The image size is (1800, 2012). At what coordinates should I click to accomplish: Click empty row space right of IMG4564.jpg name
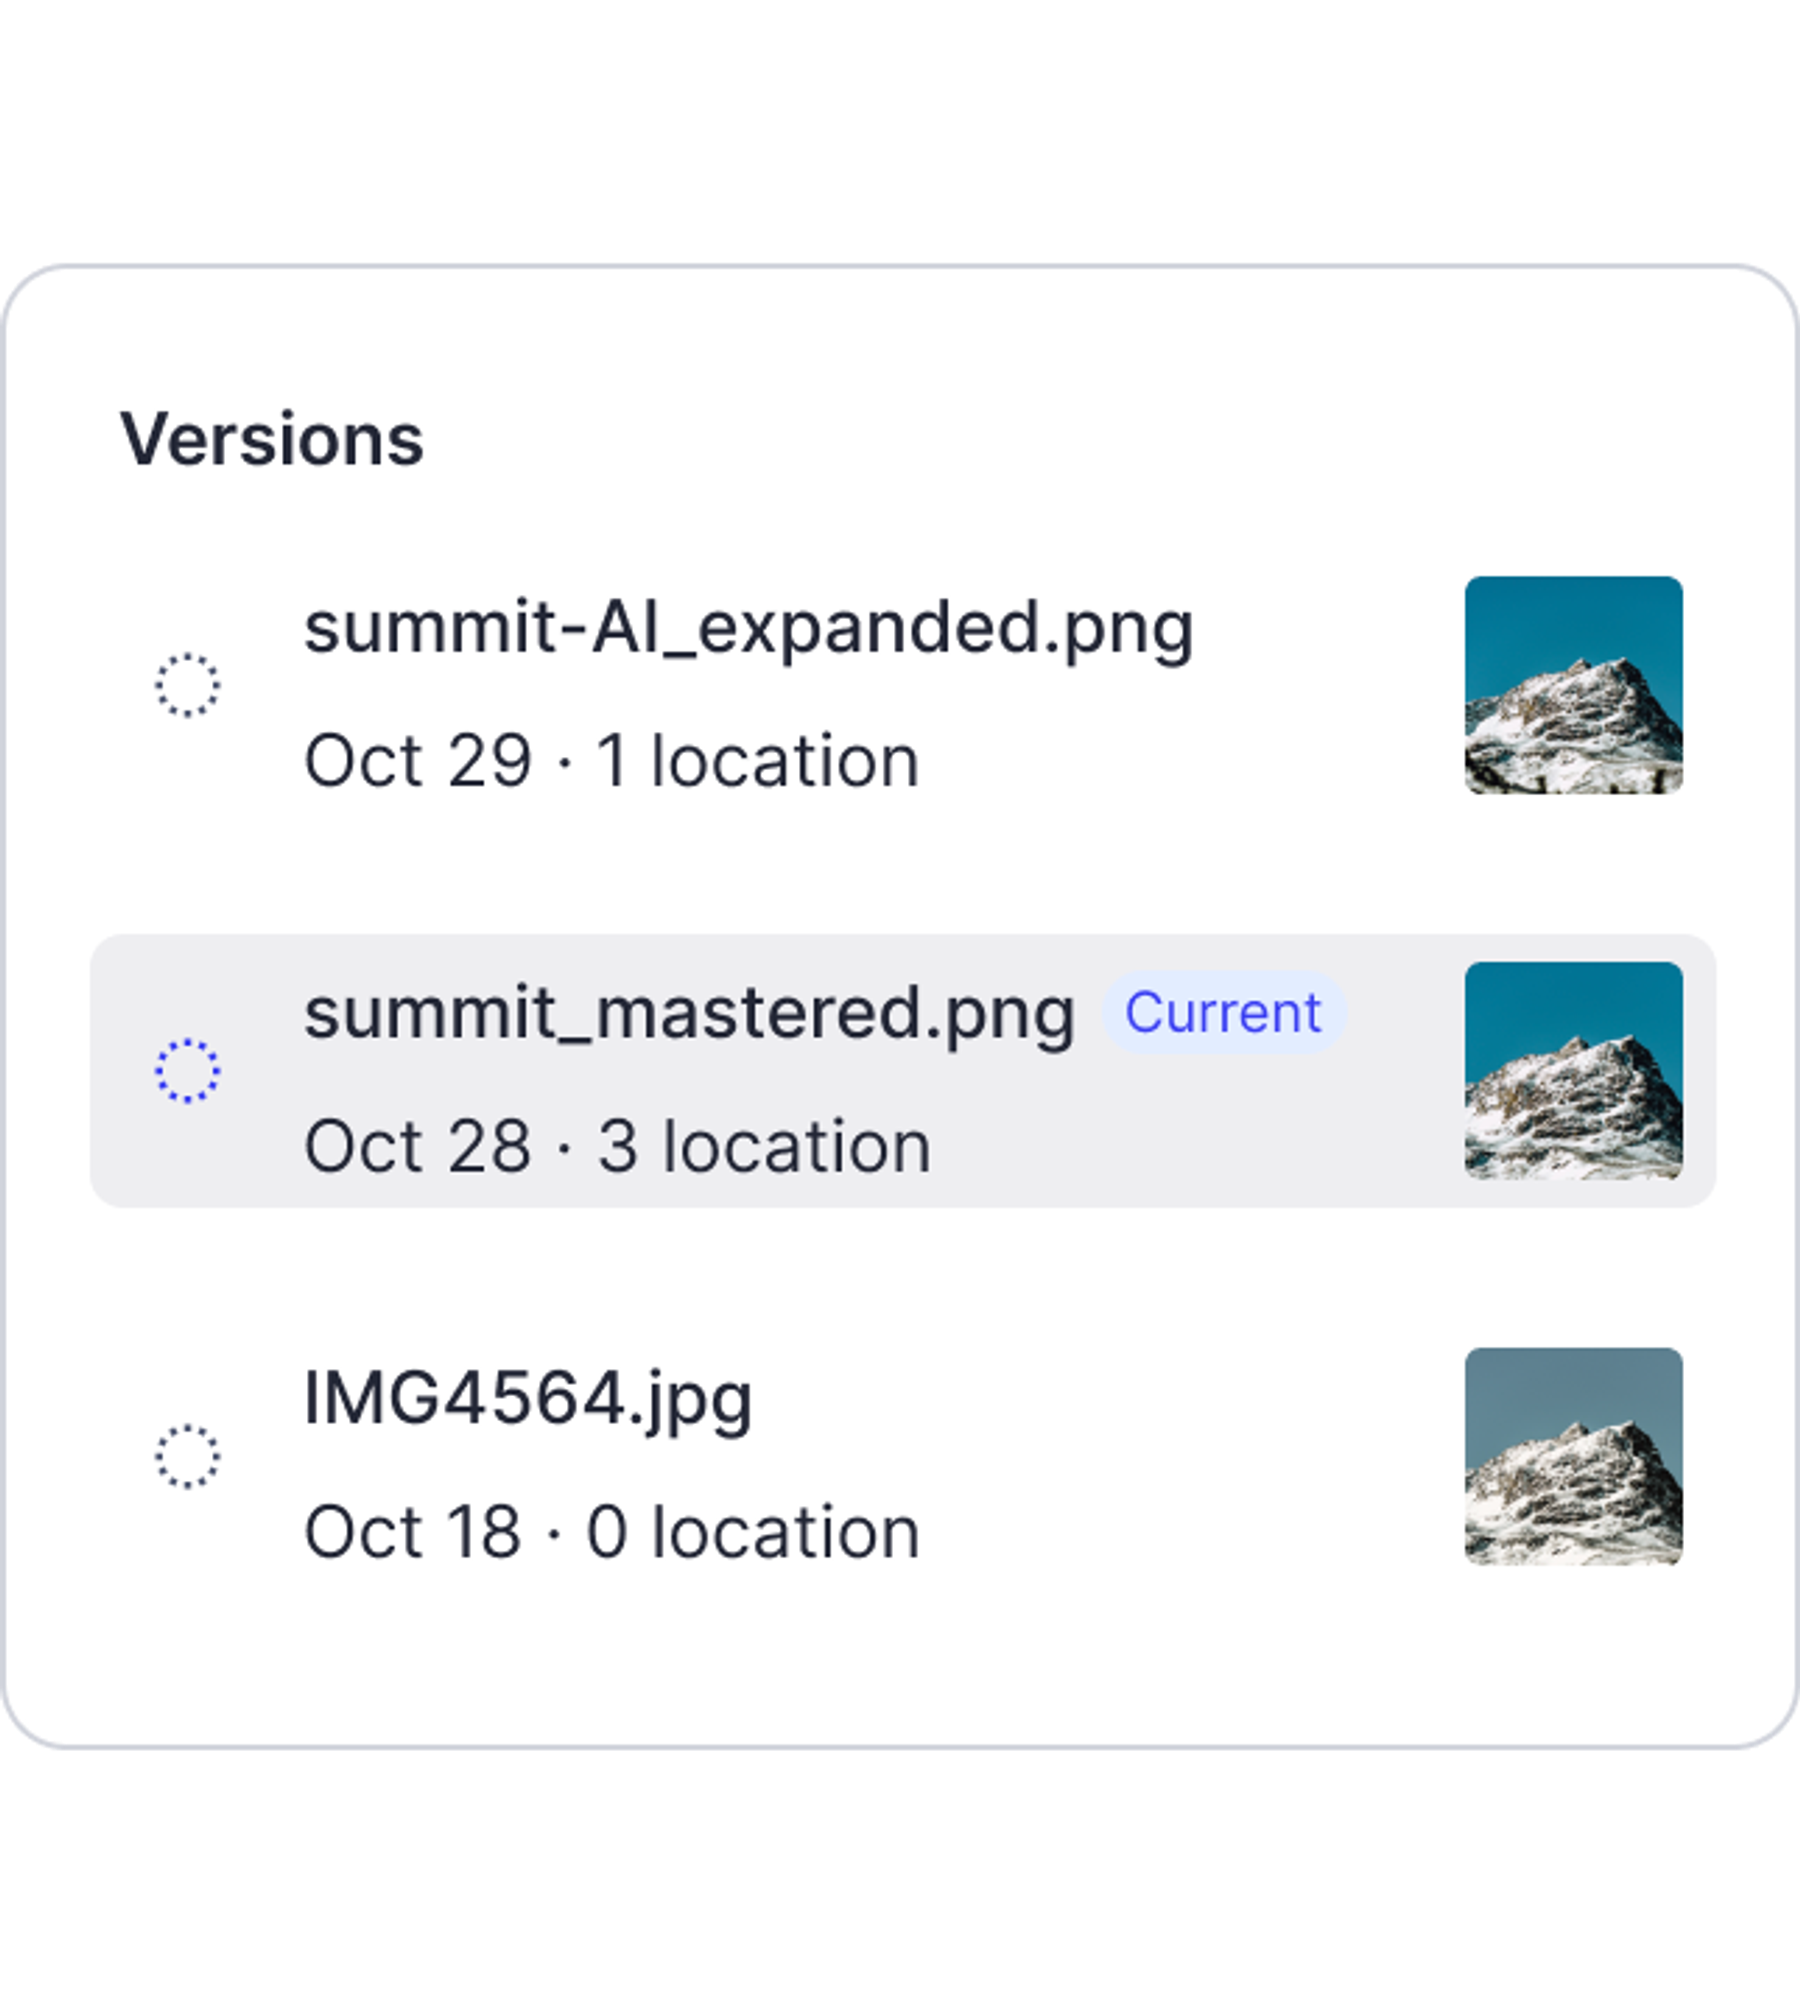(x=1100, y=1400)
